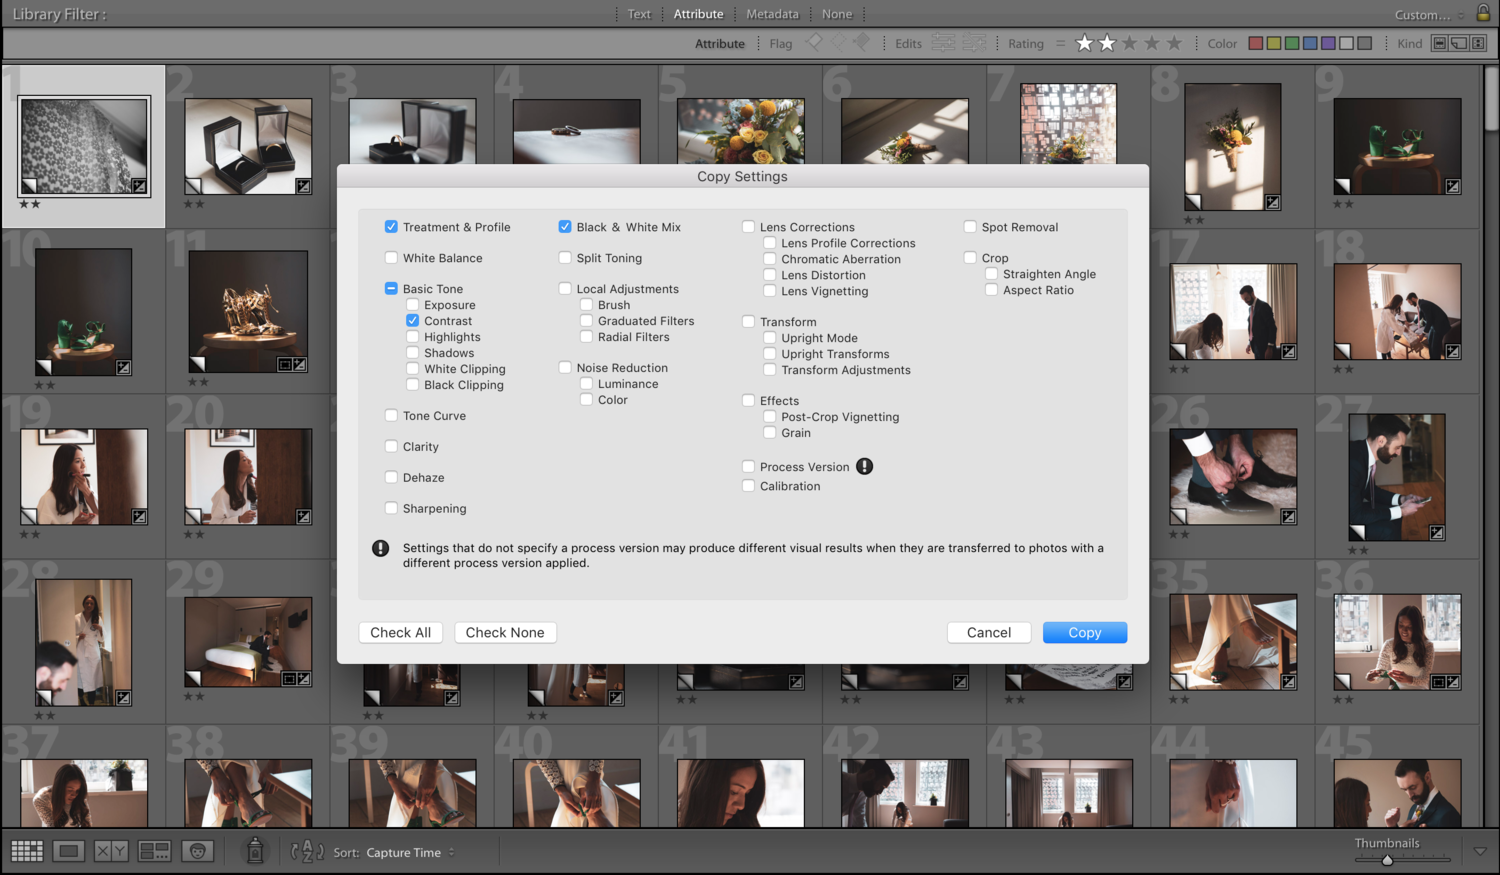Viewport: 1500px width, 875px height.
Task: Set rating filter to two stars
Action: (1107, 43)
